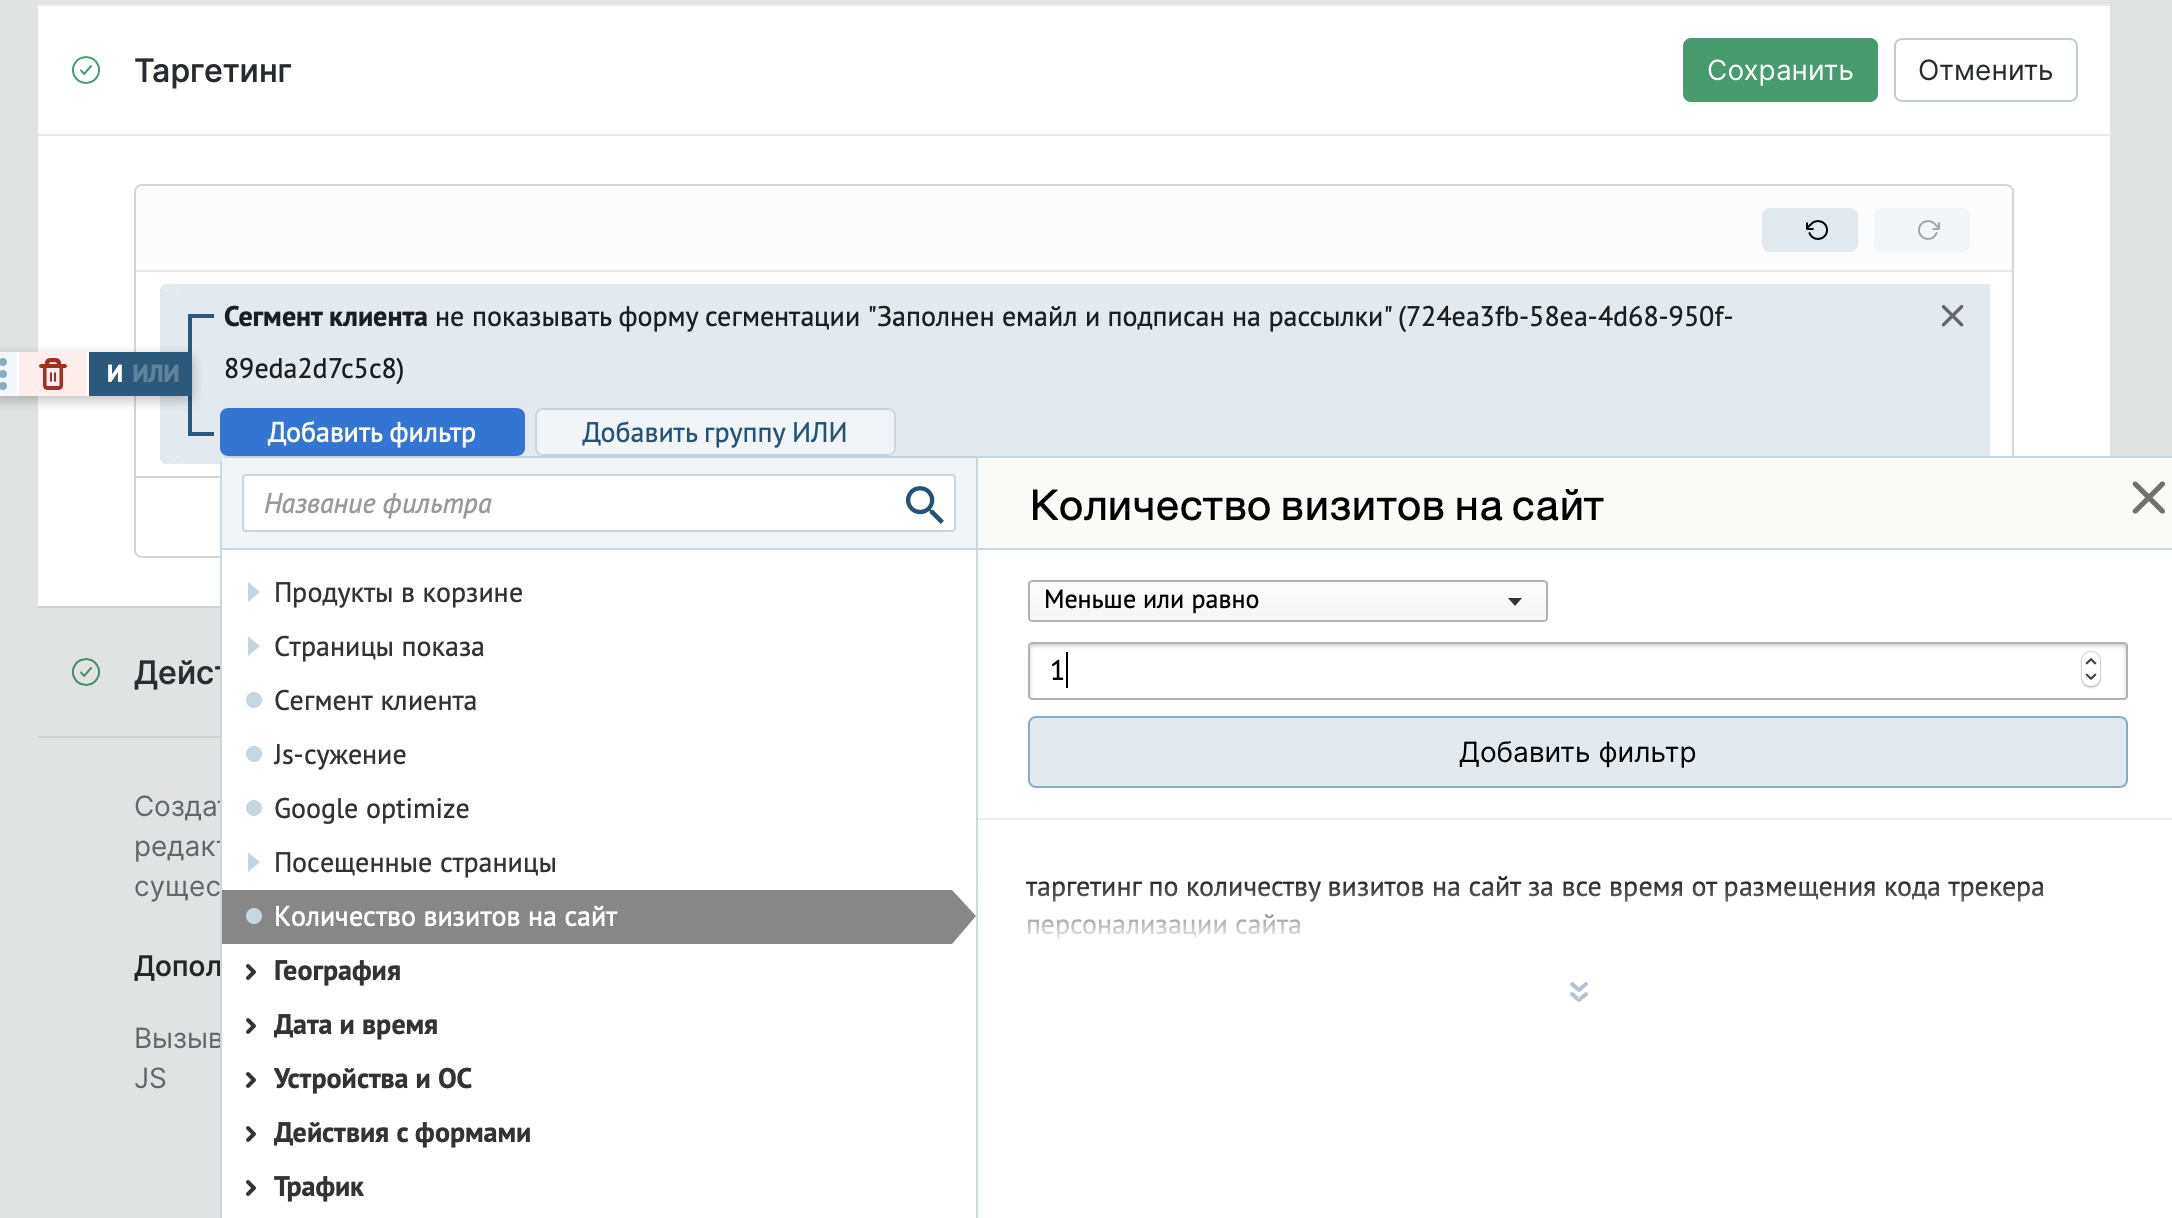The height and width of the screenshot is (1218, 2172).
Task: Click the Таргетинг section heading
Action: tap(213, 70)
